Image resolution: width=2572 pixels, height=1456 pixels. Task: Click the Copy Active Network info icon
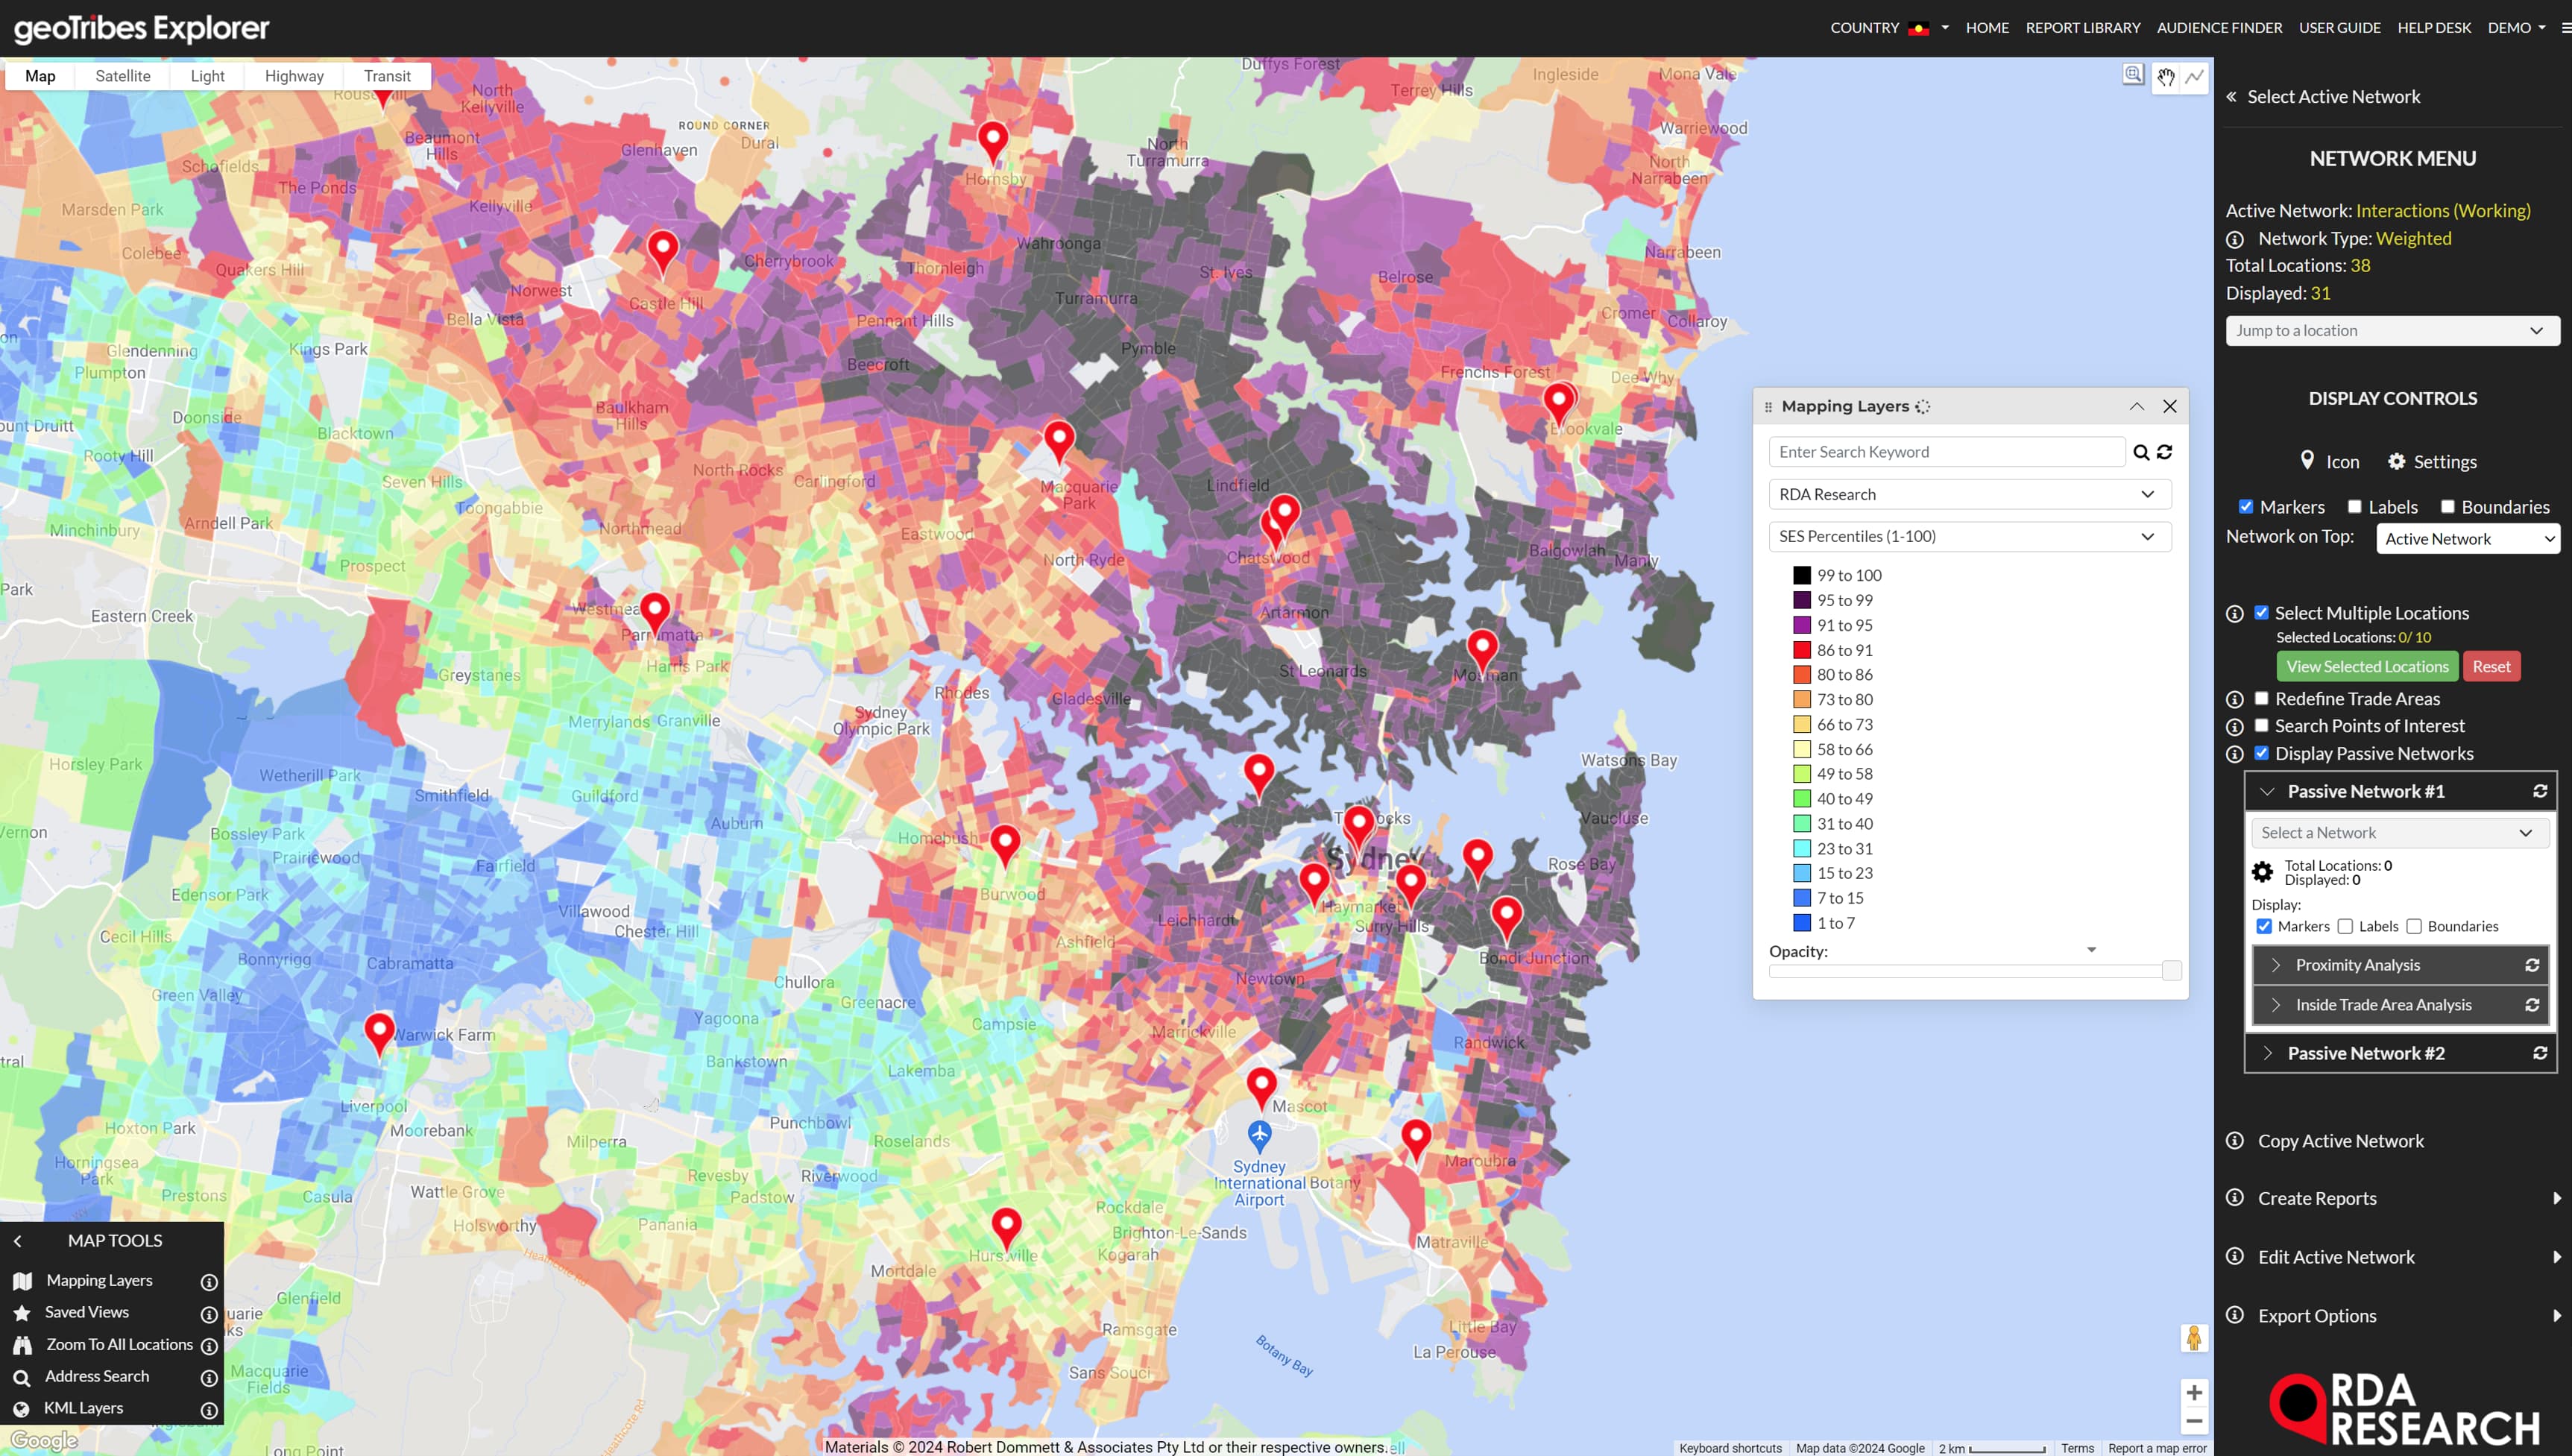point(2235,1141)
